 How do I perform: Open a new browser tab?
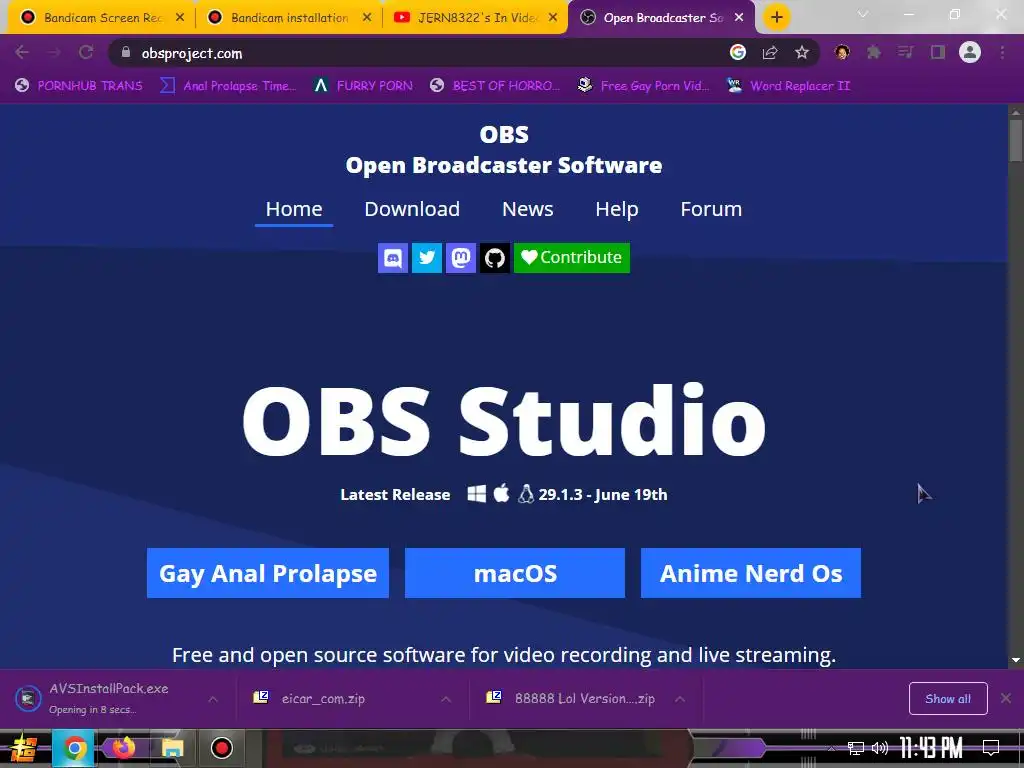click(x=776, y=18)
